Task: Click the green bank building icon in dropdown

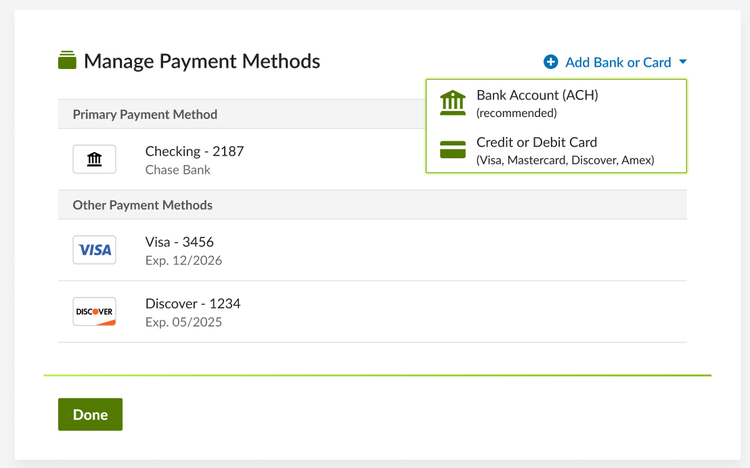Action: [452, 102]
